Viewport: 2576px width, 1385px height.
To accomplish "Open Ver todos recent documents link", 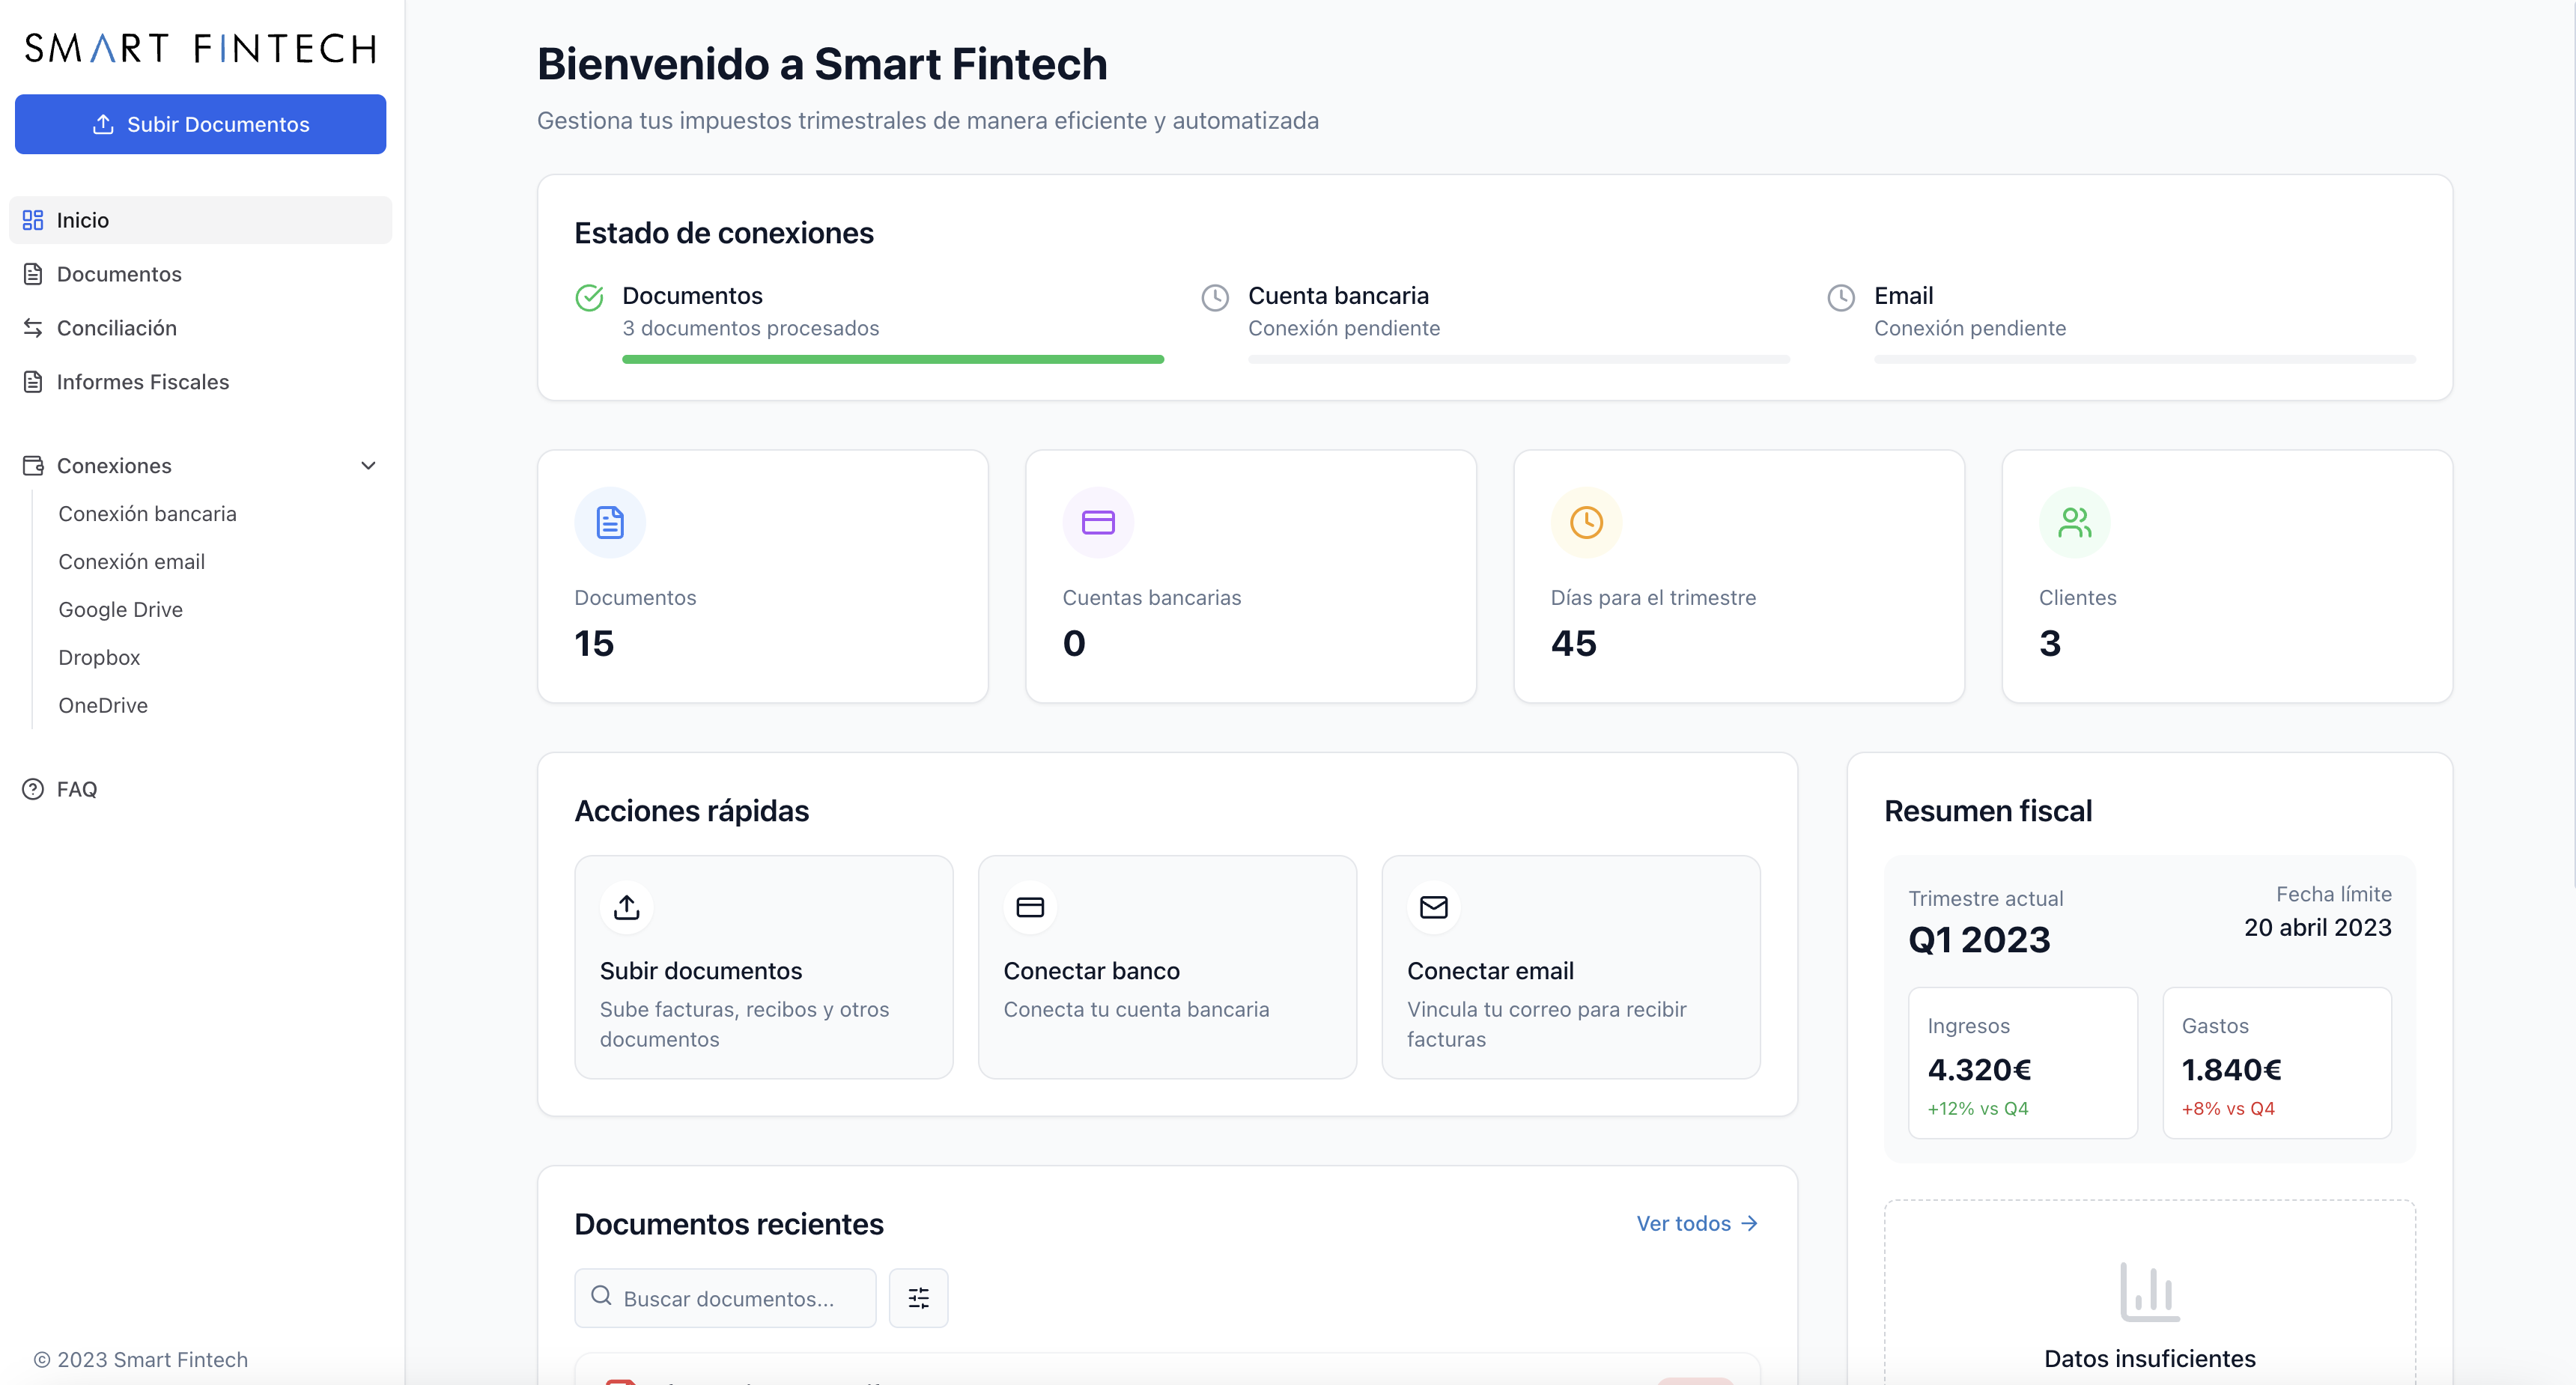I will pyautogui.click(x=1695, y=1223).
